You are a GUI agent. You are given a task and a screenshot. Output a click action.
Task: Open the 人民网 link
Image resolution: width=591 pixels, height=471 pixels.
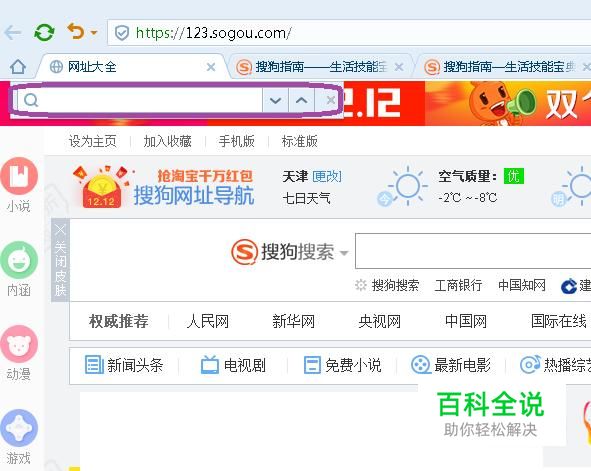pos(208,321)
